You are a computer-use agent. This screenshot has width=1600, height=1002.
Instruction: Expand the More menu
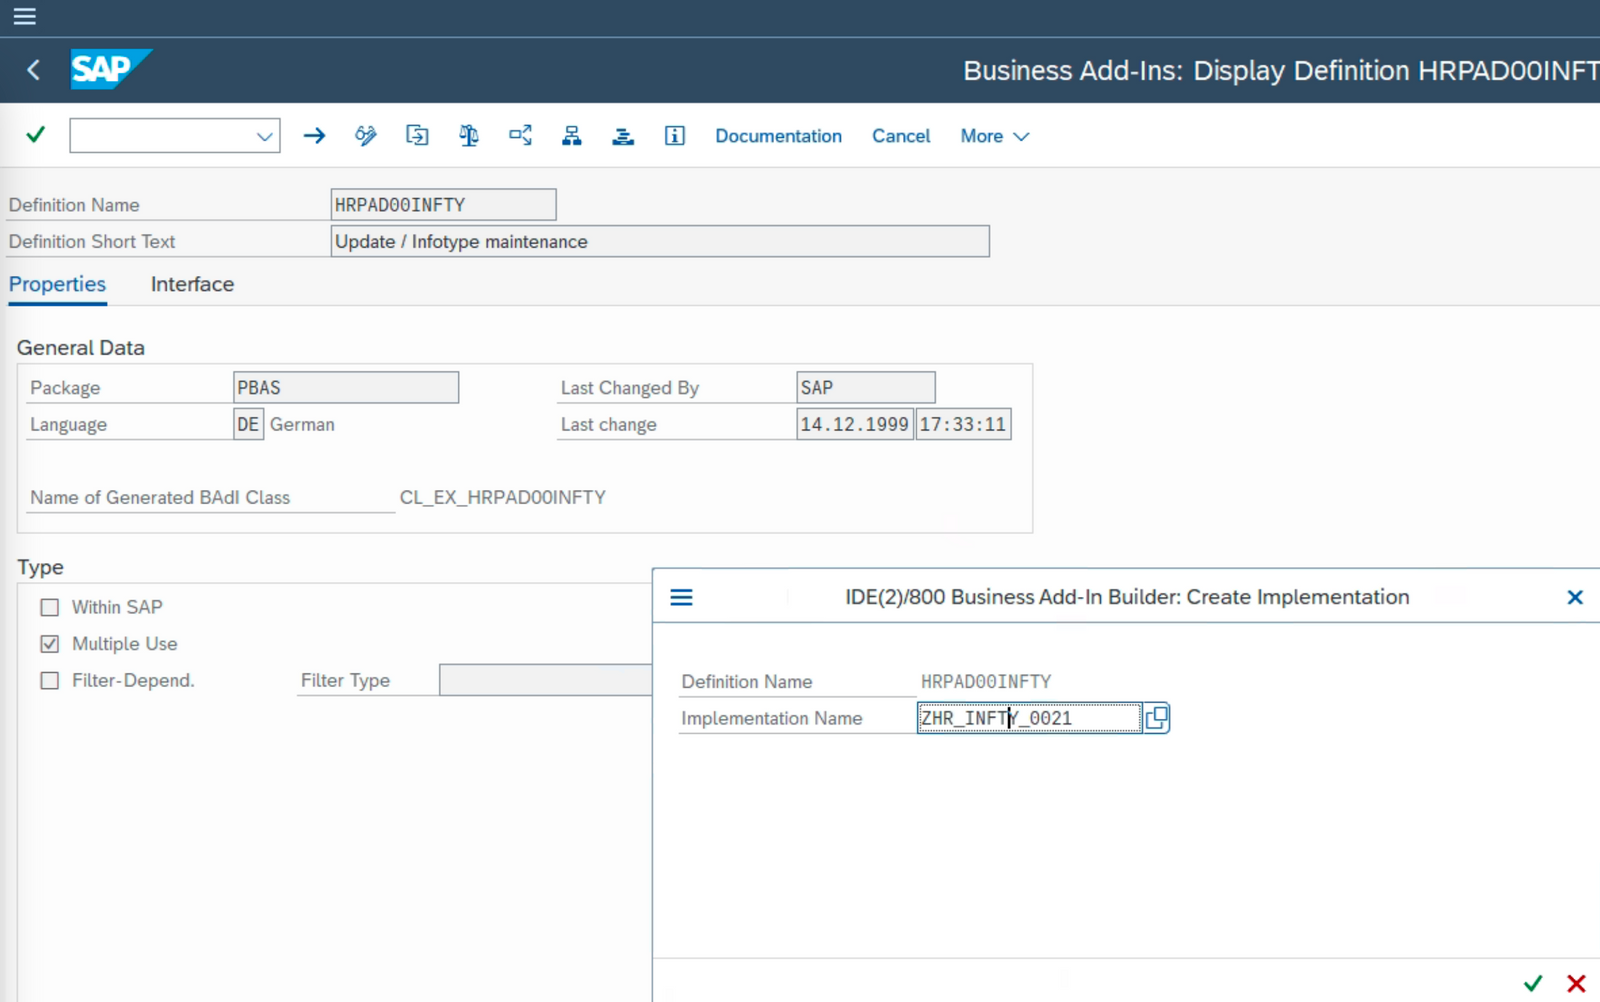pyautogui.click(x=994, y=136)
